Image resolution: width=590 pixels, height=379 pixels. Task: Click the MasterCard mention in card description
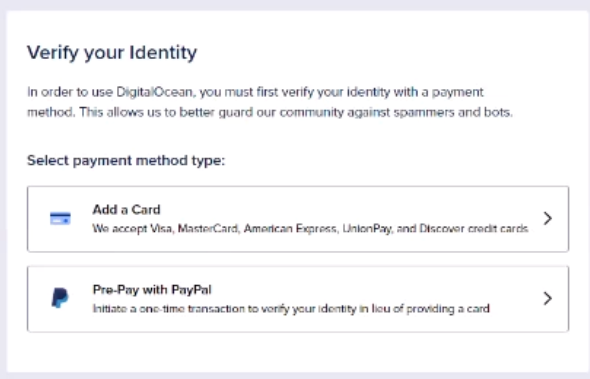(208, 228)
